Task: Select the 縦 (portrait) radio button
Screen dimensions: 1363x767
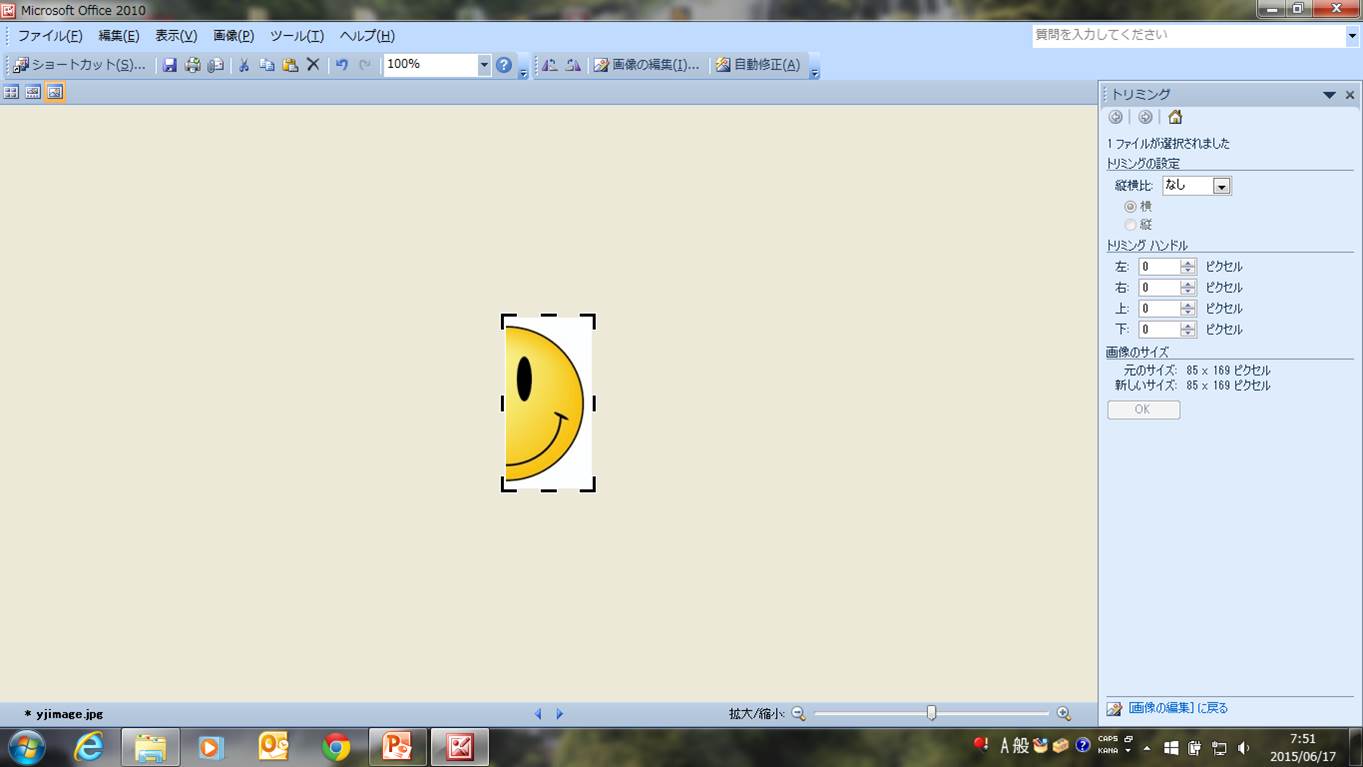Action: [1130, 225]
